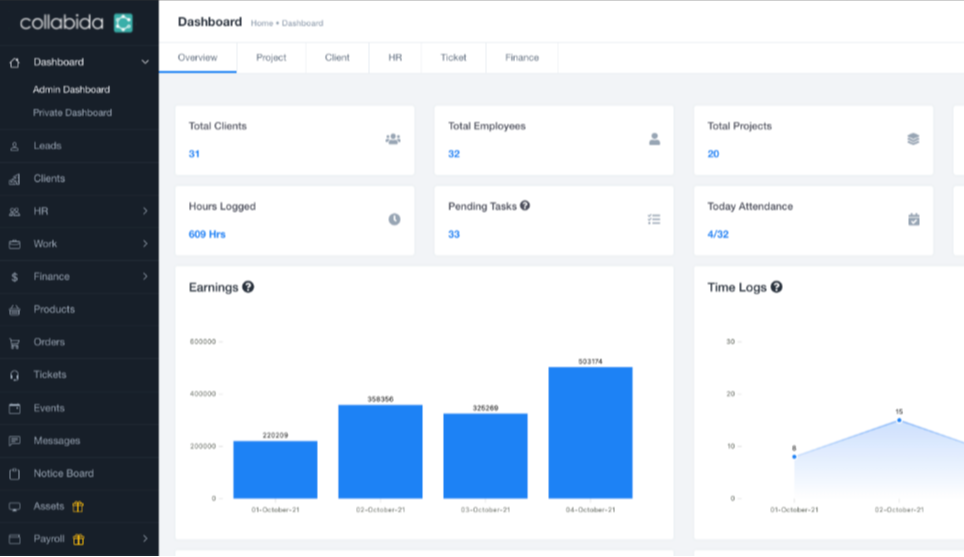Screen dimensions: 964x557
Task: Click the Orders cart icon in sidebar
Action: click(x=14, y=343)
